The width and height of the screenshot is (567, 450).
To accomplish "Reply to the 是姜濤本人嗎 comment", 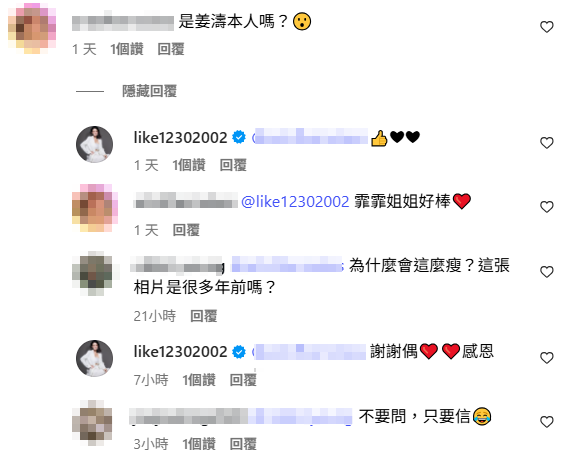I will click(x=171, y=49).
